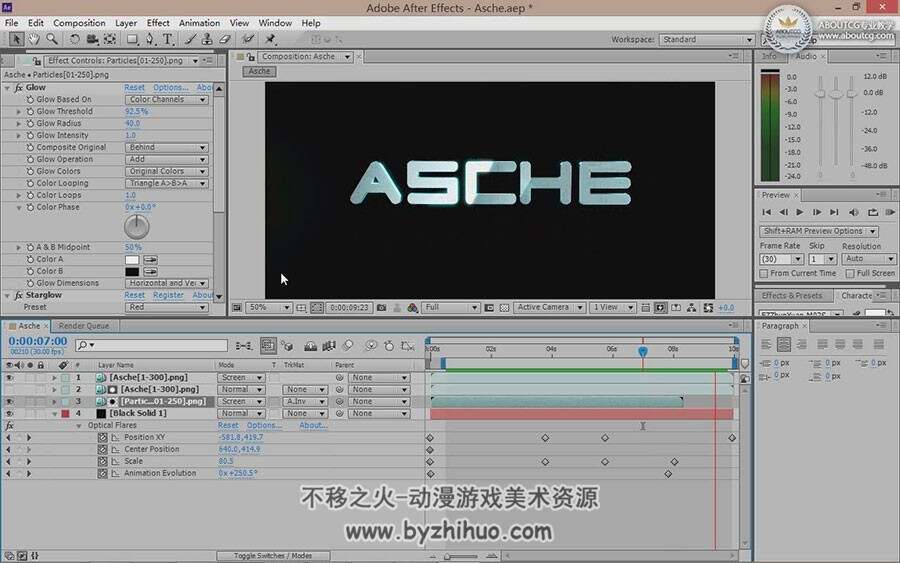Viewport: 900px width, 563px height.
Task: Open the Active Camera dropdown
Action: point(549,308)
